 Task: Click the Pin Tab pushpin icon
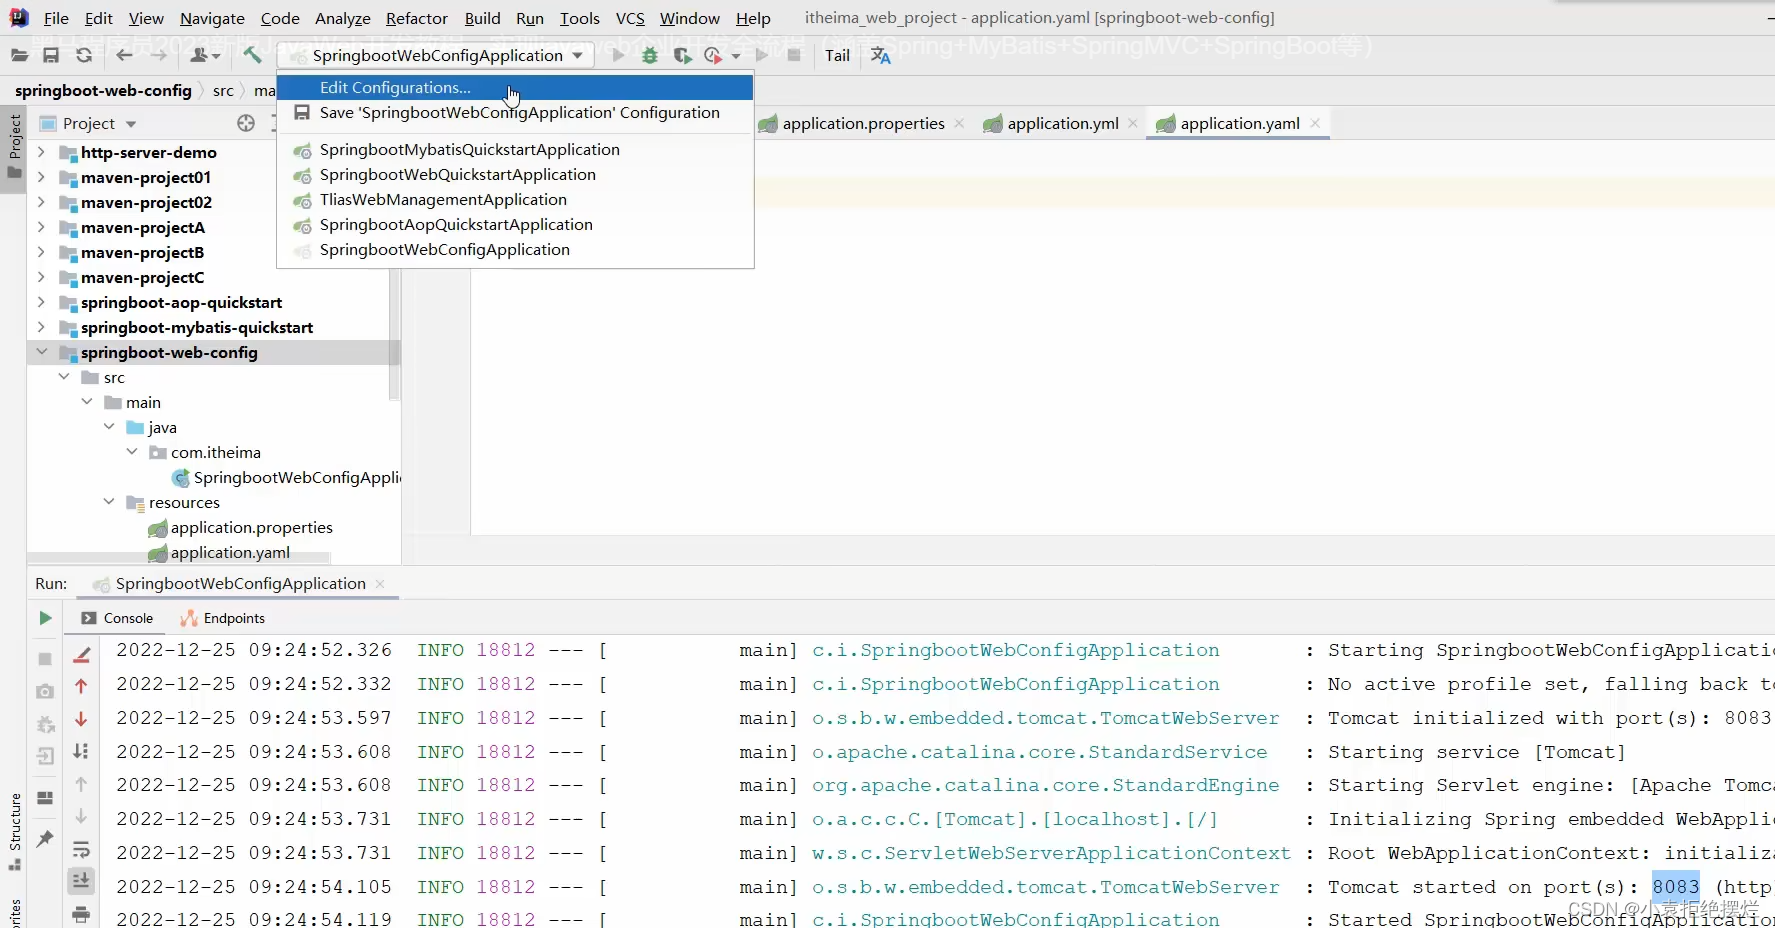tap(45, 839)
